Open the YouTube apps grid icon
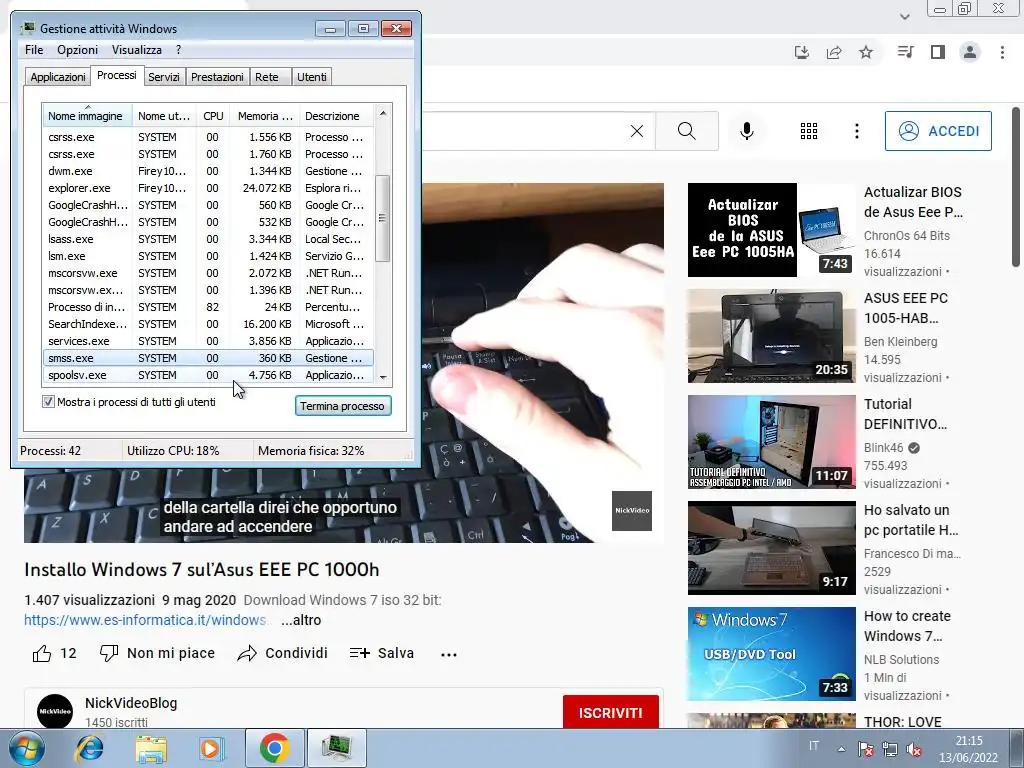 click(x=808, y=131)
